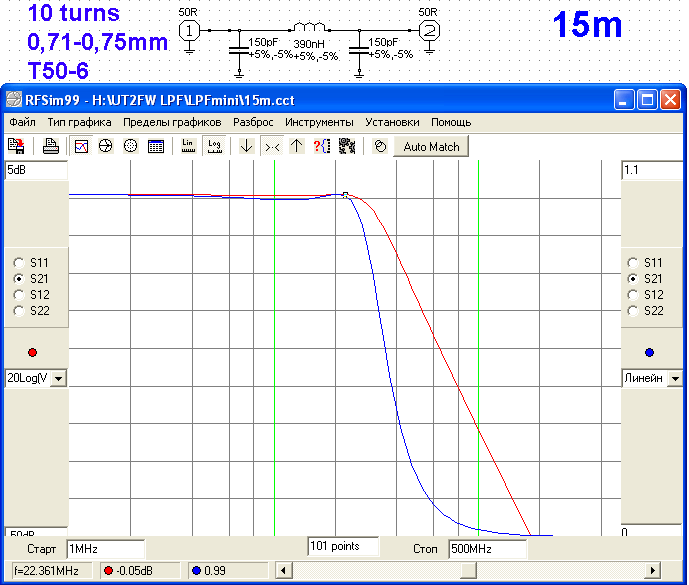This screenshot has height=585, width=689.
Task: Select the rectangular graph display icon
Action: [x=82, y=146]
